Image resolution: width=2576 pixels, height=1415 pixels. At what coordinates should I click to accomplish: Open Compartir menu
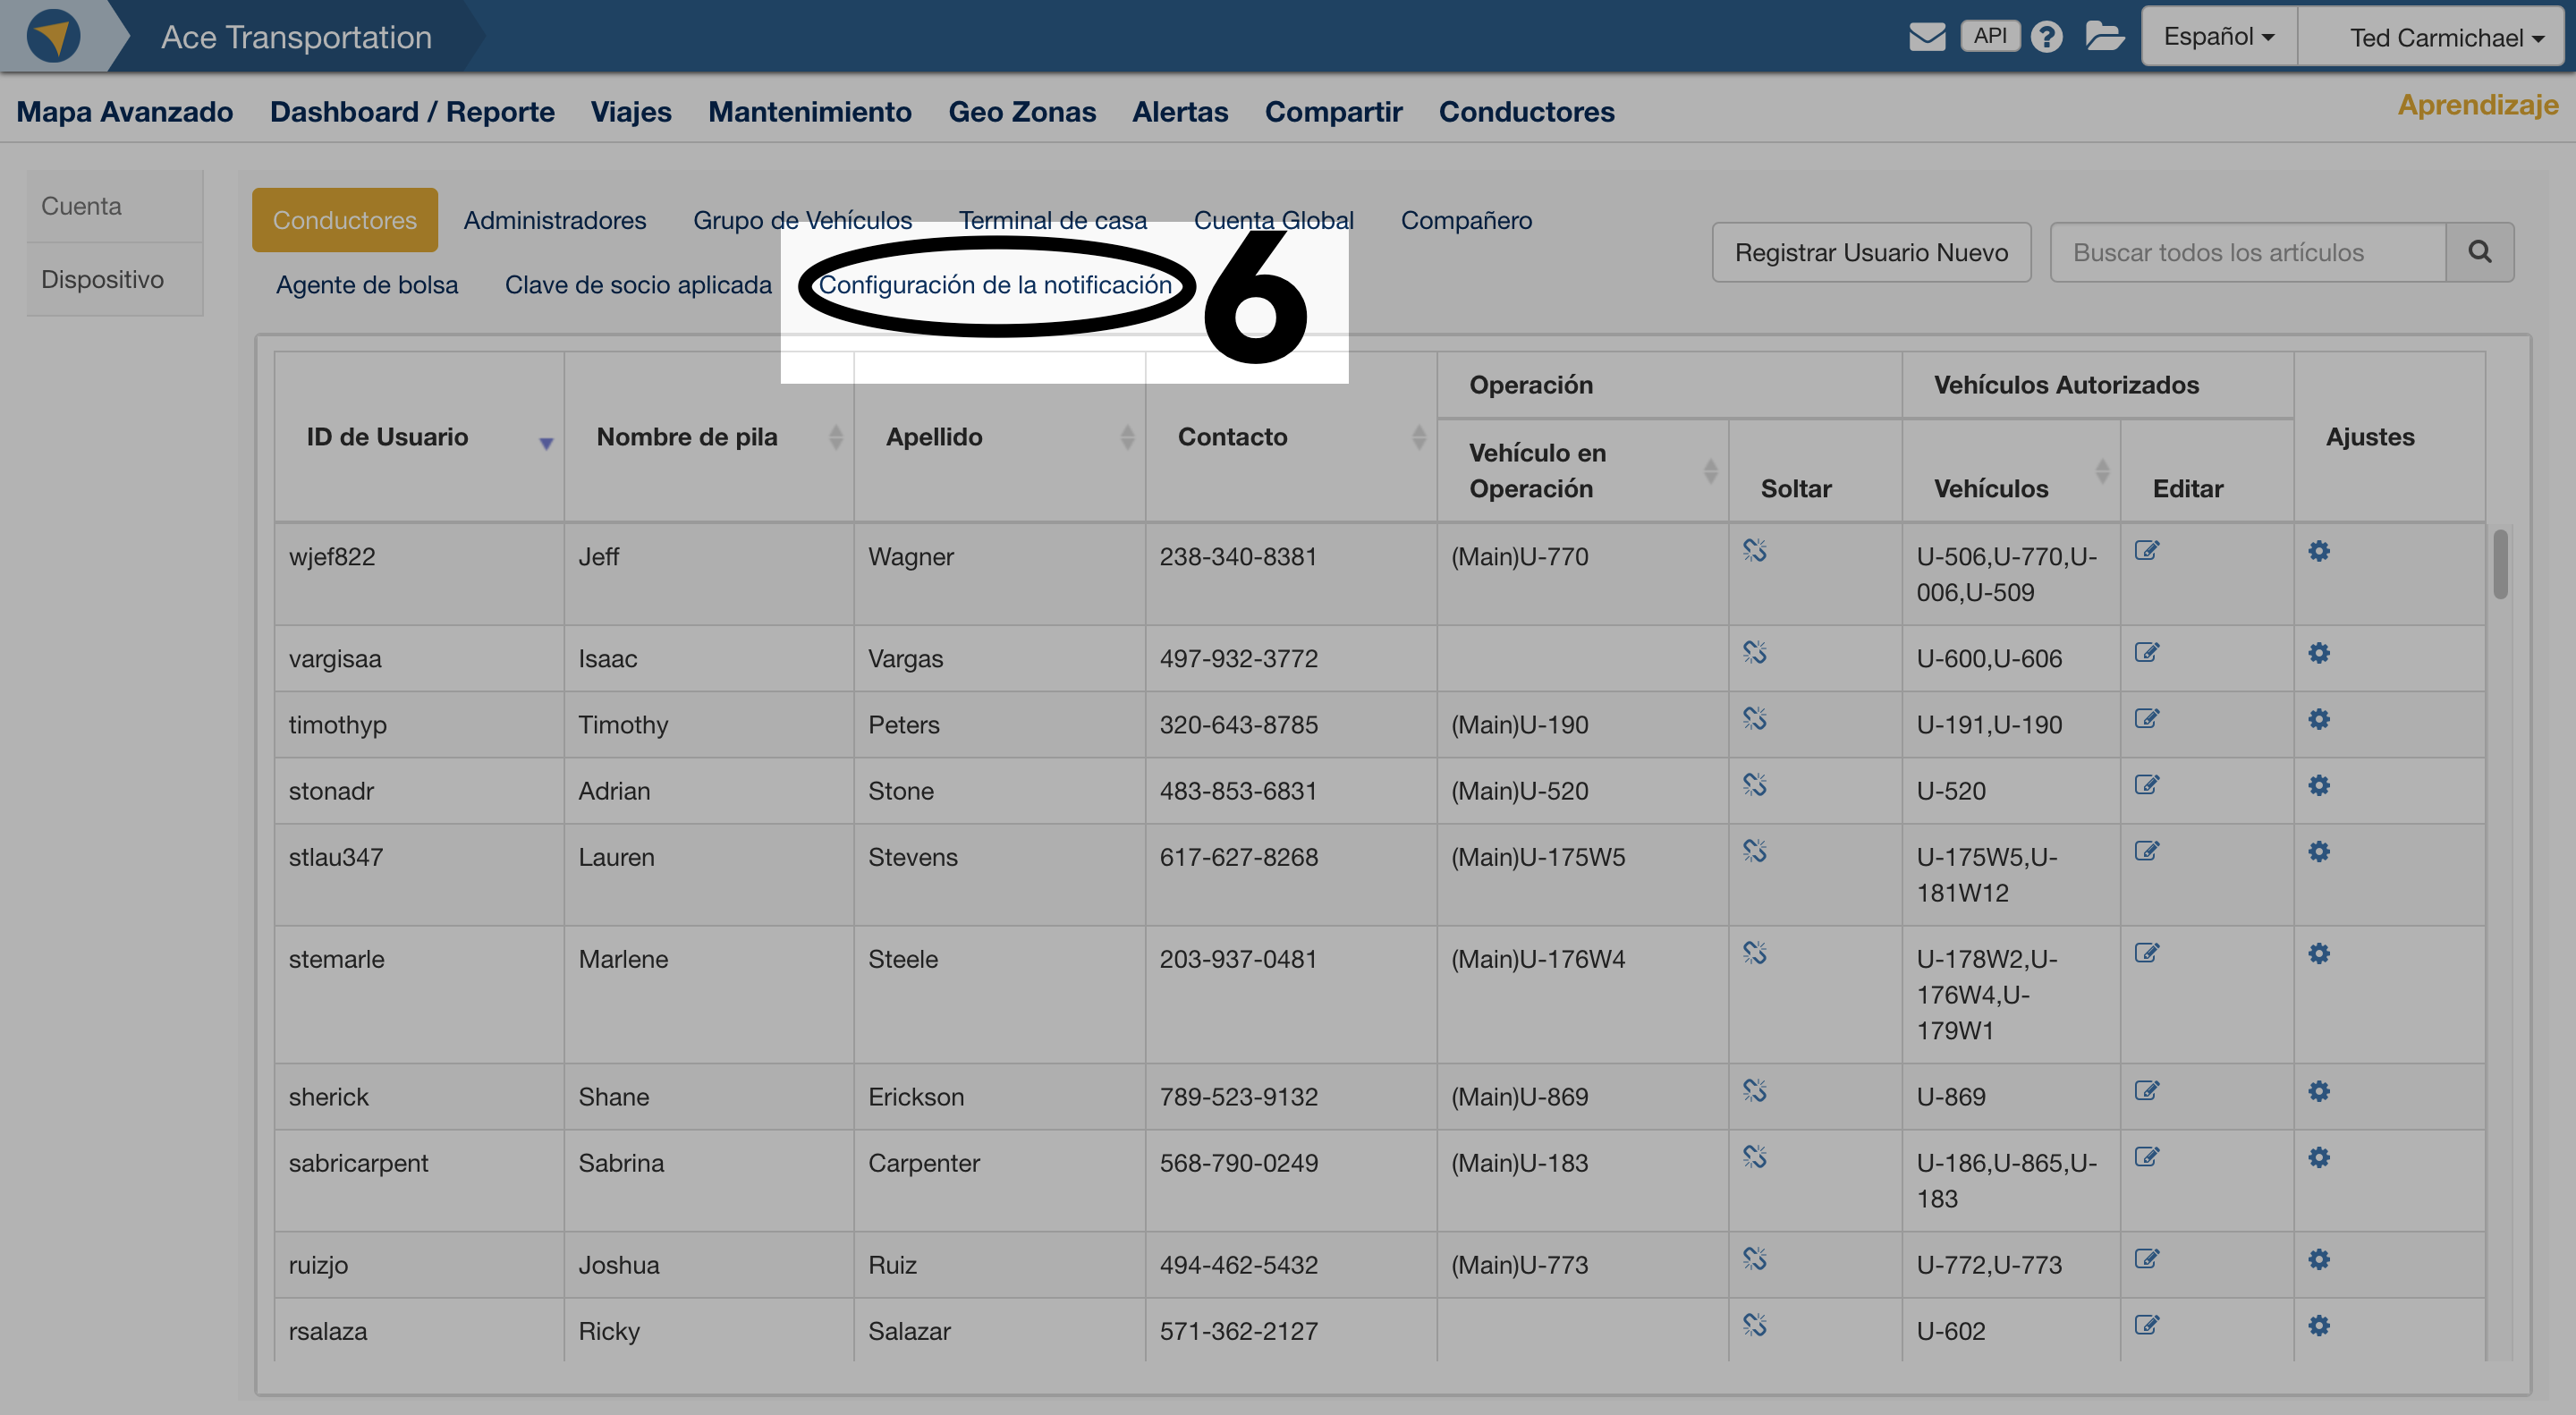pos(1333,111)
